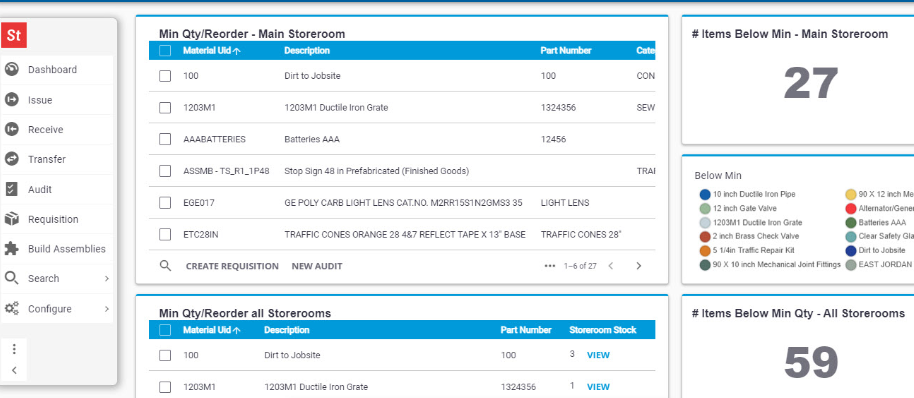The image size is (914, 398).
Task: Go to previous page of results
Action: tap(610, 266)
